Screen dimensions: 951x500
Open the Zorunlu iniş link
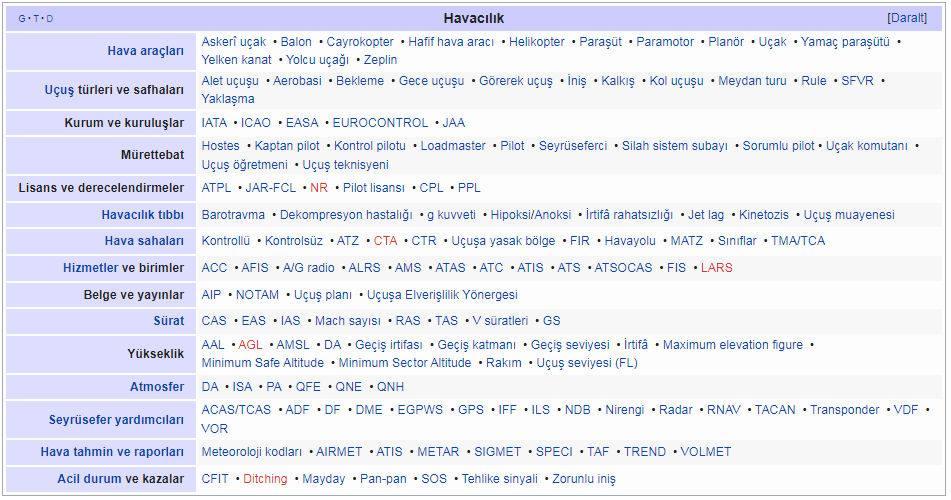click(583, 479)
